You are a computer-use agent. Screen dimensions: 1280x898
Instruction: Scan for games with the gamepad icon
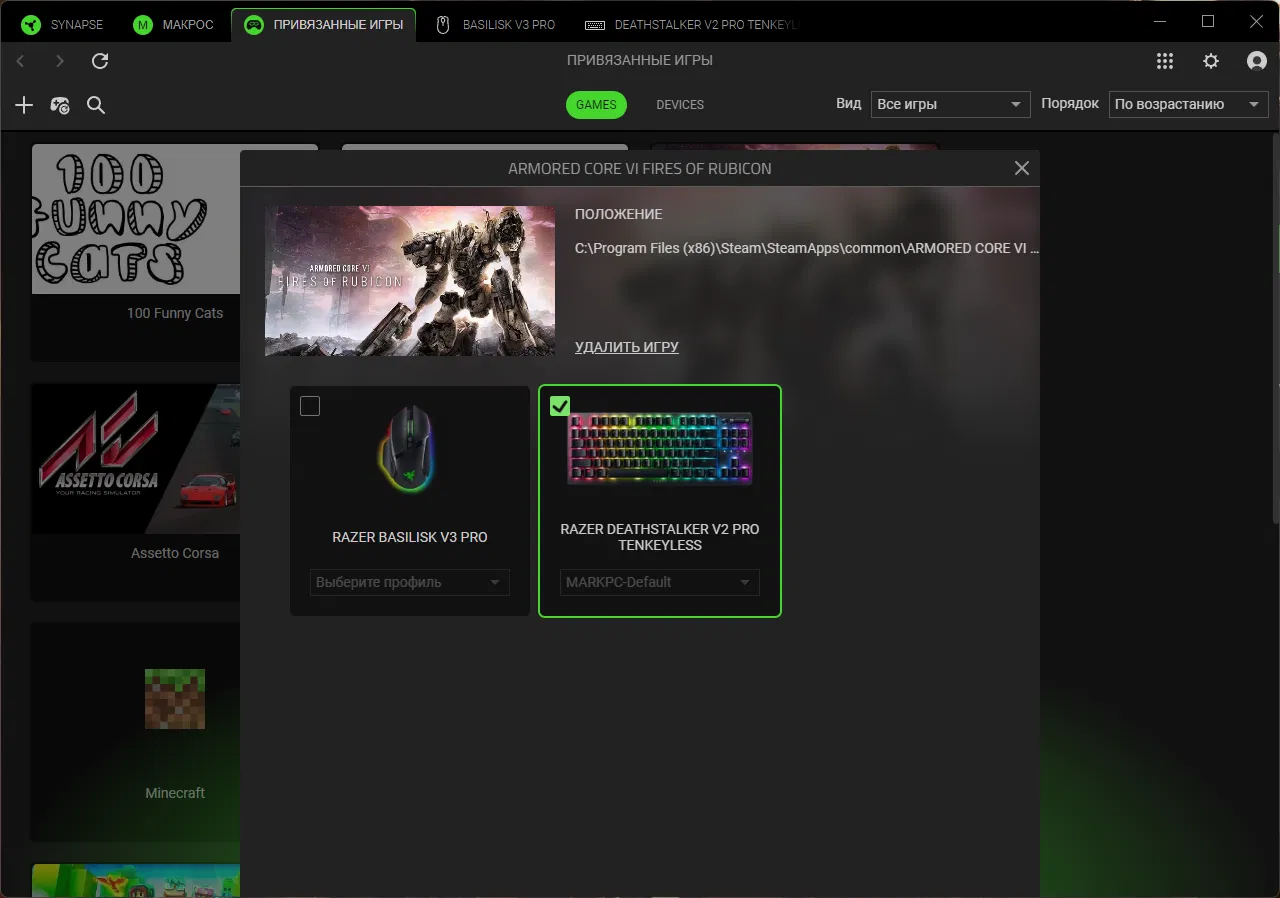60,105
